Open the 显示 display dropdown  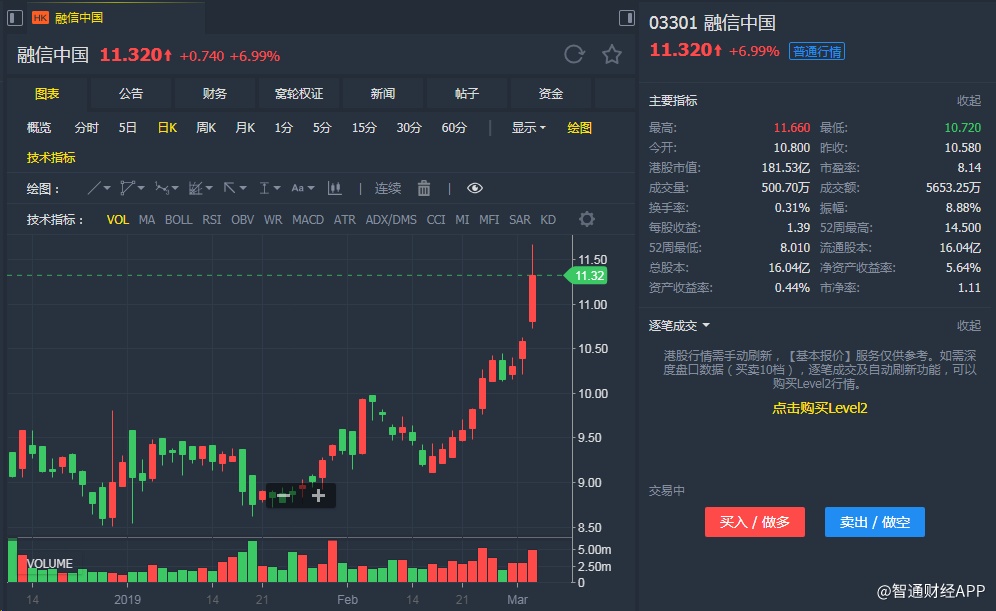(528, 127)
